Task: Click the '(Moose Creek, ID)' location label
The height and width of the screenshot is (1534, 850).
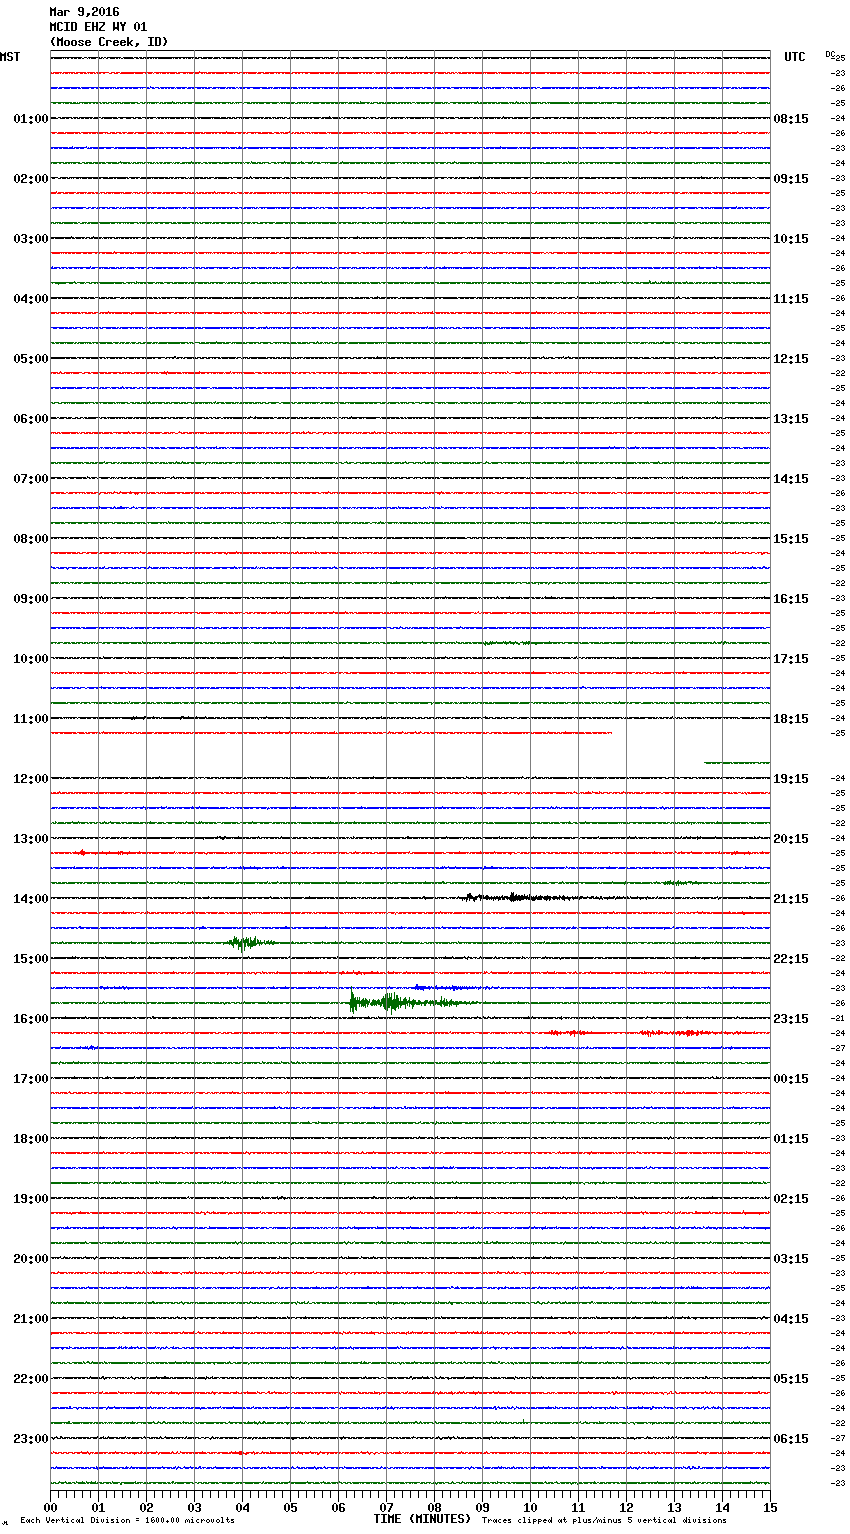Action: [109, 42]
